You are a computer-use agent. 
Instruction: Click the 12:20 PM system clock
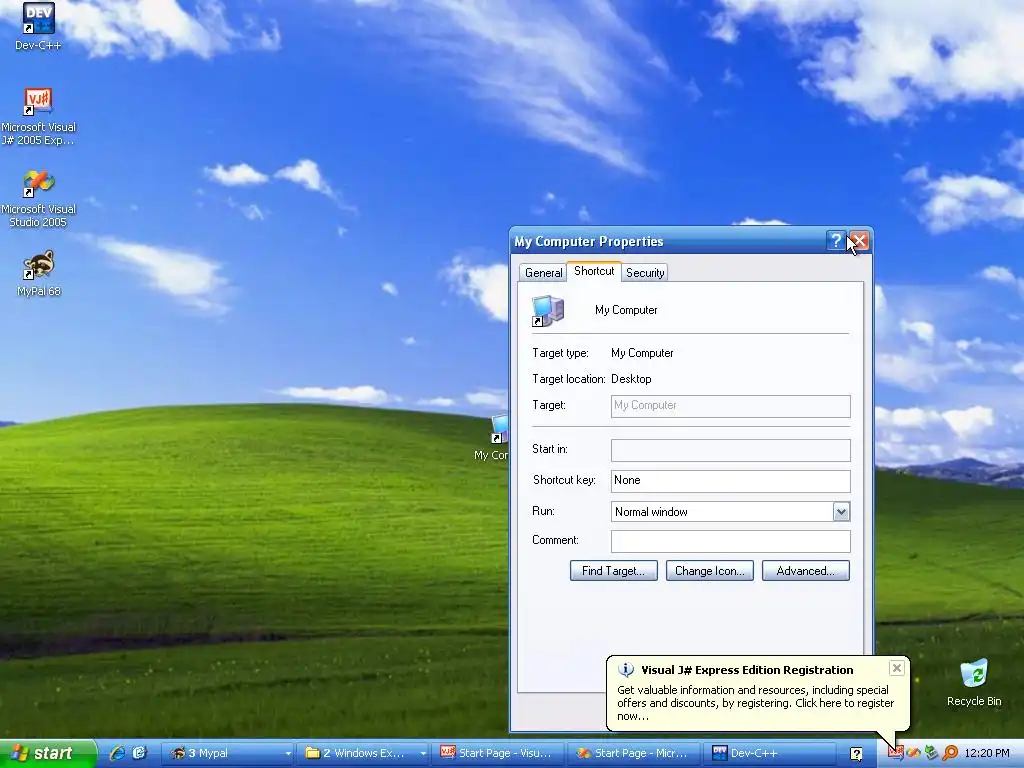[987, 754]
